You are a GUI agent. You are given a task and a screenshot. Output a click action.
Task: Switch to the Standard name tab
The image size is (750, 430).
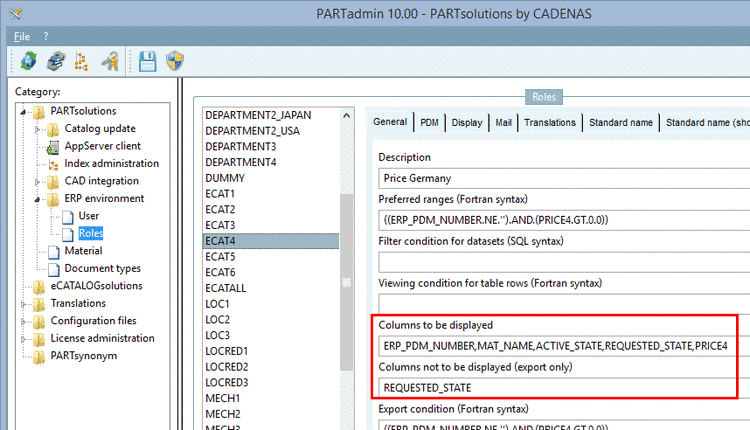coord(620,122)
